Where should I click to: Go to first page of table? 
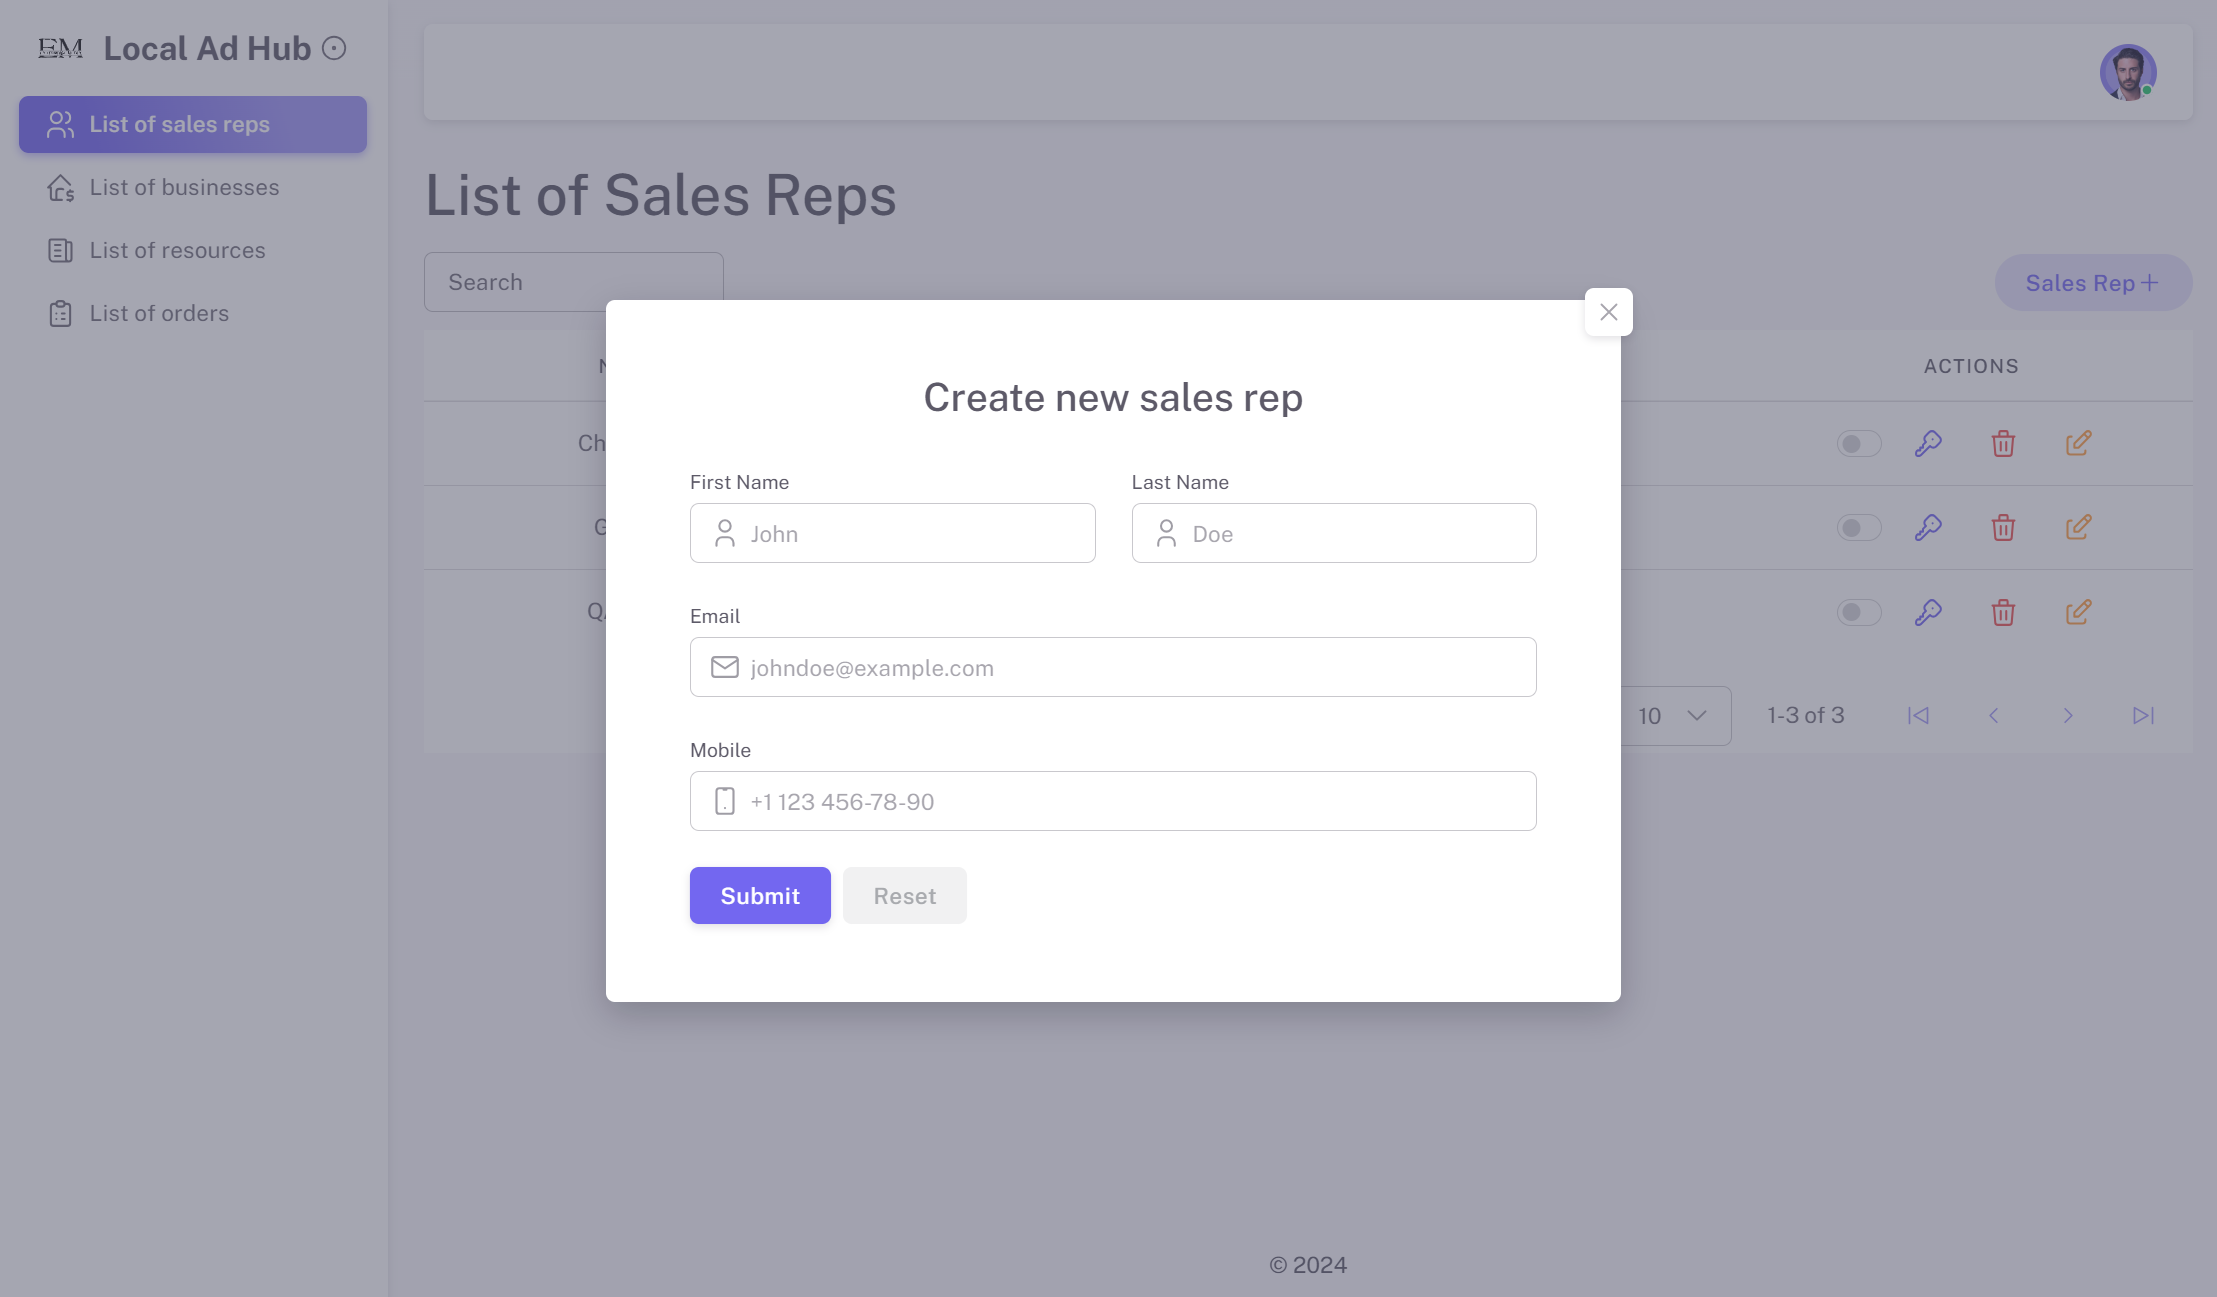click(1918, 715)
